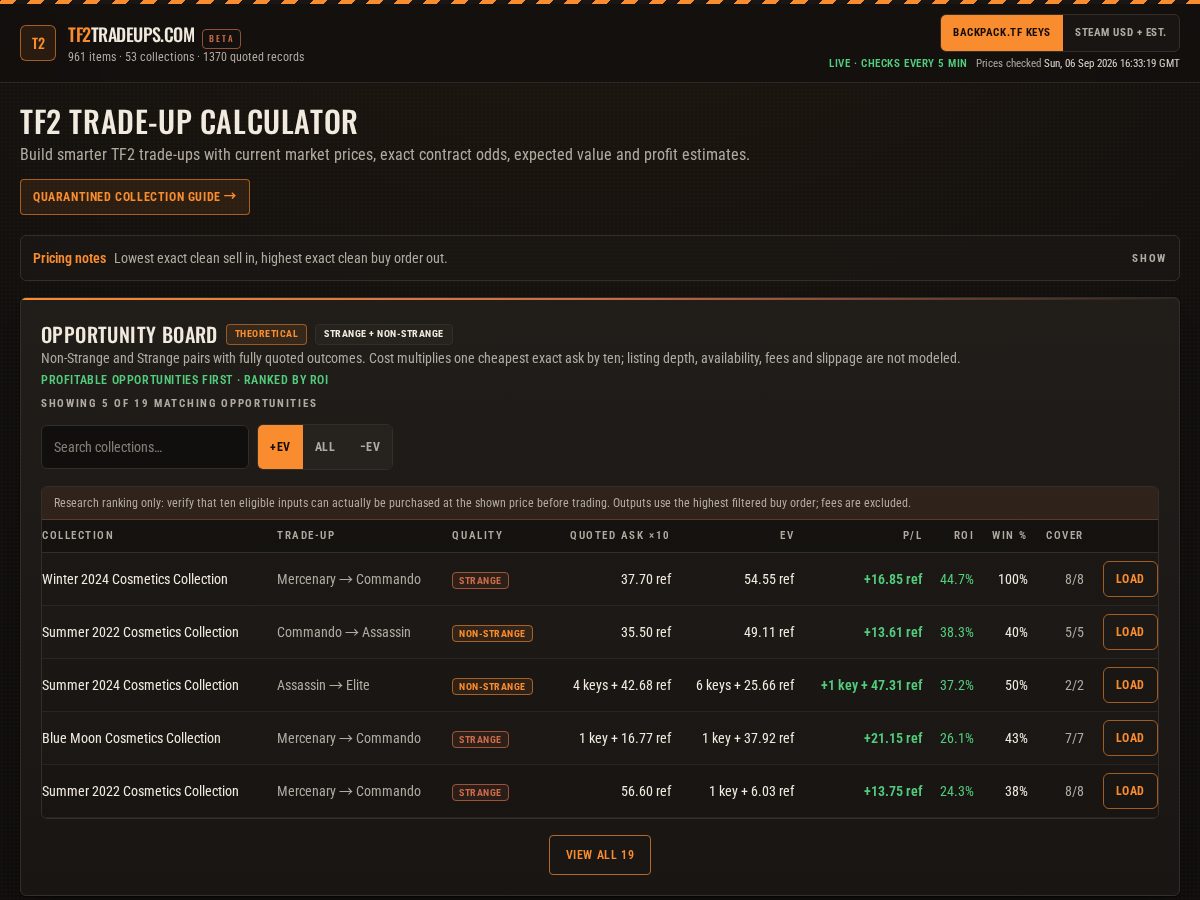This screenshot has height=900, width=1200.
Task: Load Summer 2022 Mercenary to Commando trade-up
Action: [x=1130, y=791]
